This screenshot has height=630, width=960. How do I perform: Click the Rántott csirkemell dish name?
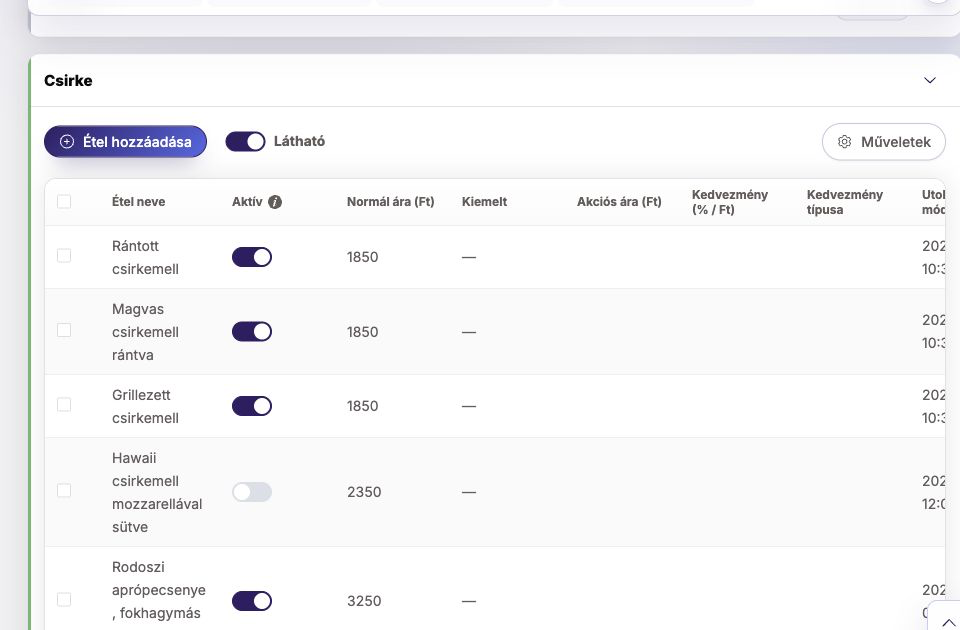pyautogui.click(x=145, y=258)
